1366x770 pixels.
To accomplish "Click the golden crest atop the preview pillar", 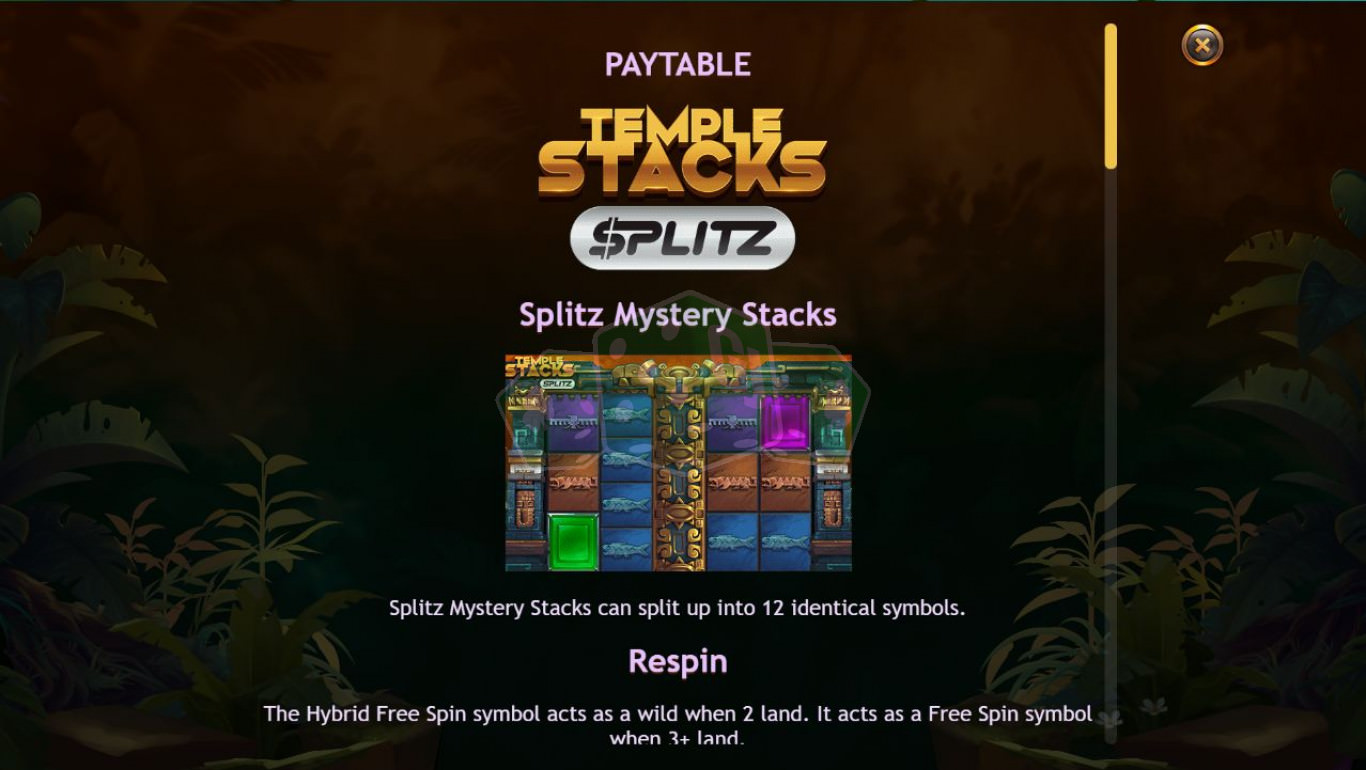I will pyautogui.click(x=680, y=376).
